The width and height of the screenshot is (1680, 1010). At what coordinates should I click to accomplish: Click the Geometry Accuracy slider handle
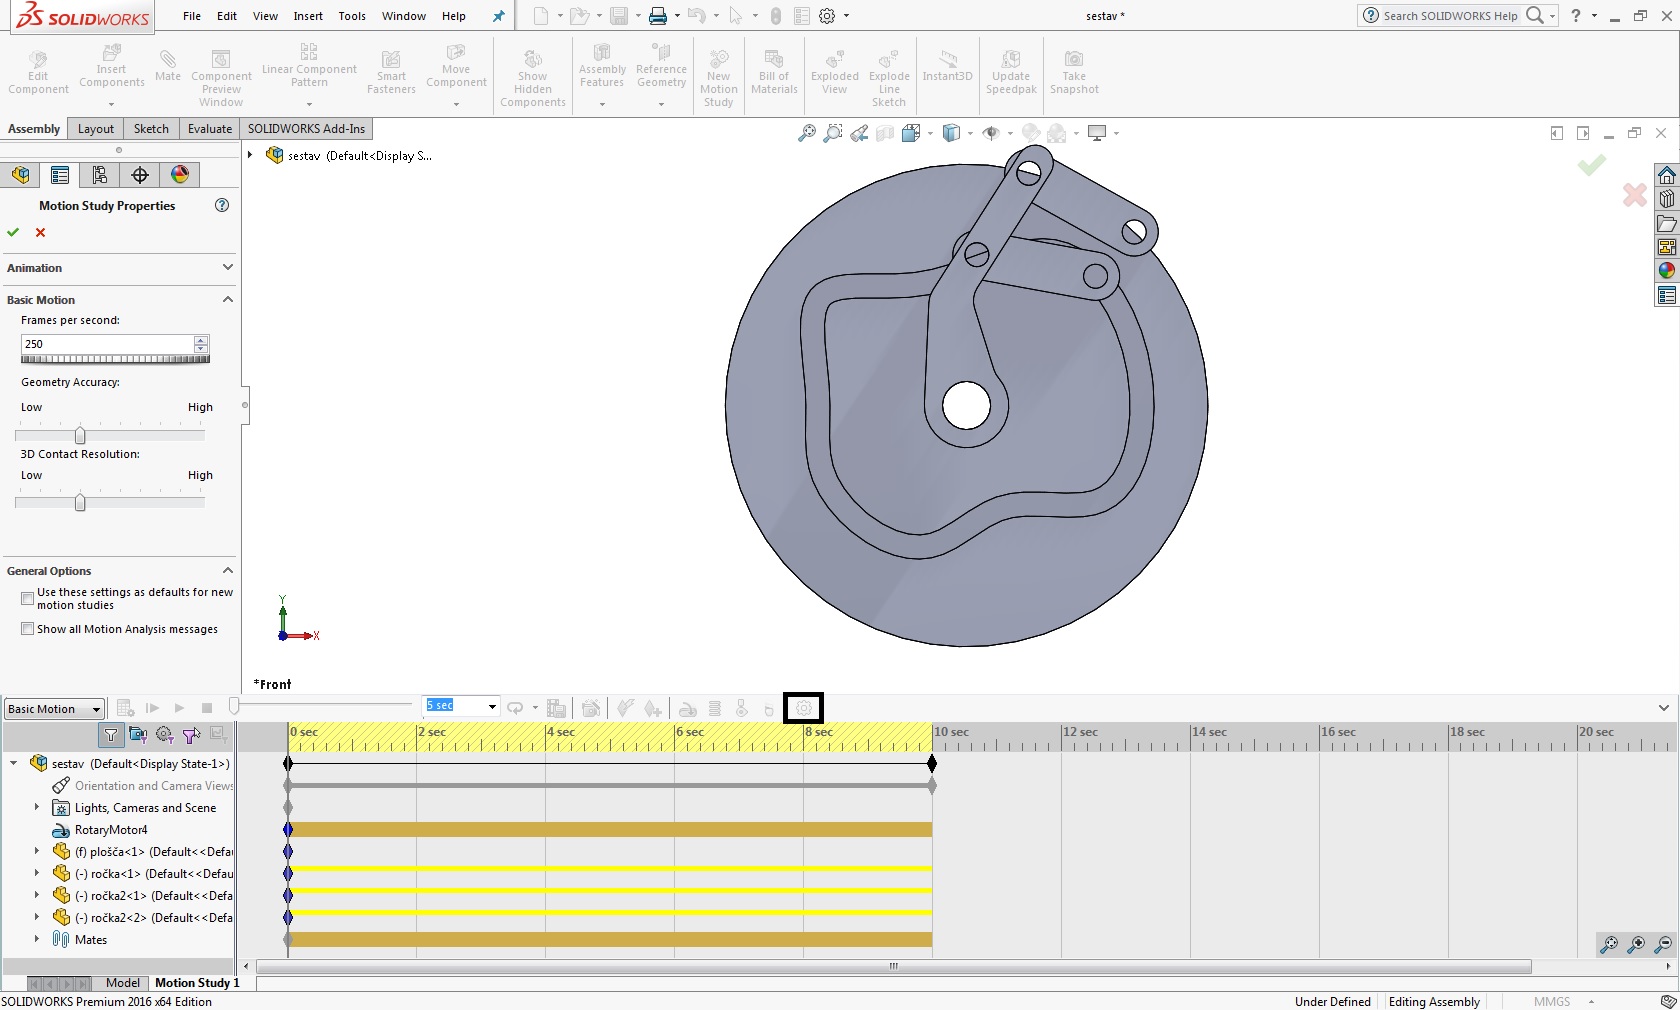coord(80,435)
